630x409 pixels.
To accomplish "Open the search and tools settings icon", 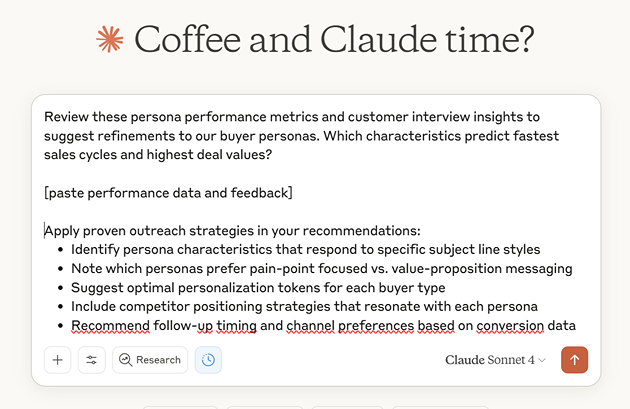I will [91, 360].
